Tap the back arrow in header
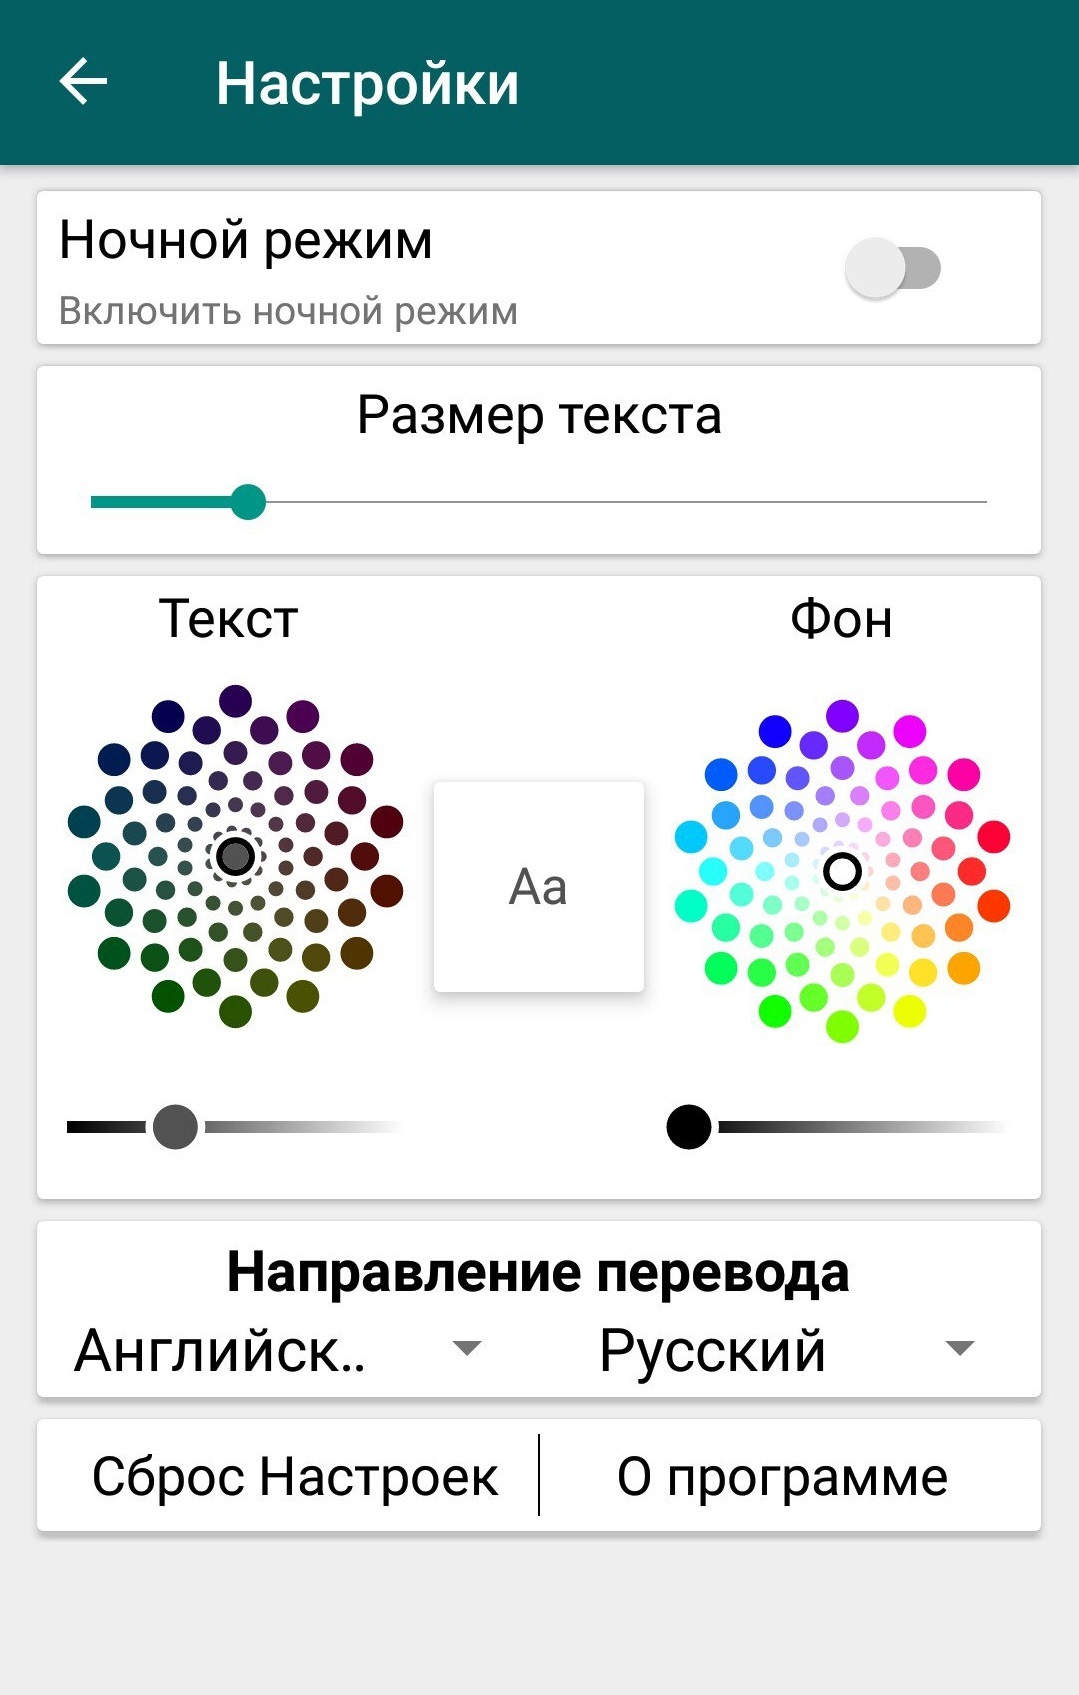The image size is (1079, 1695). [x=83, y=81]
